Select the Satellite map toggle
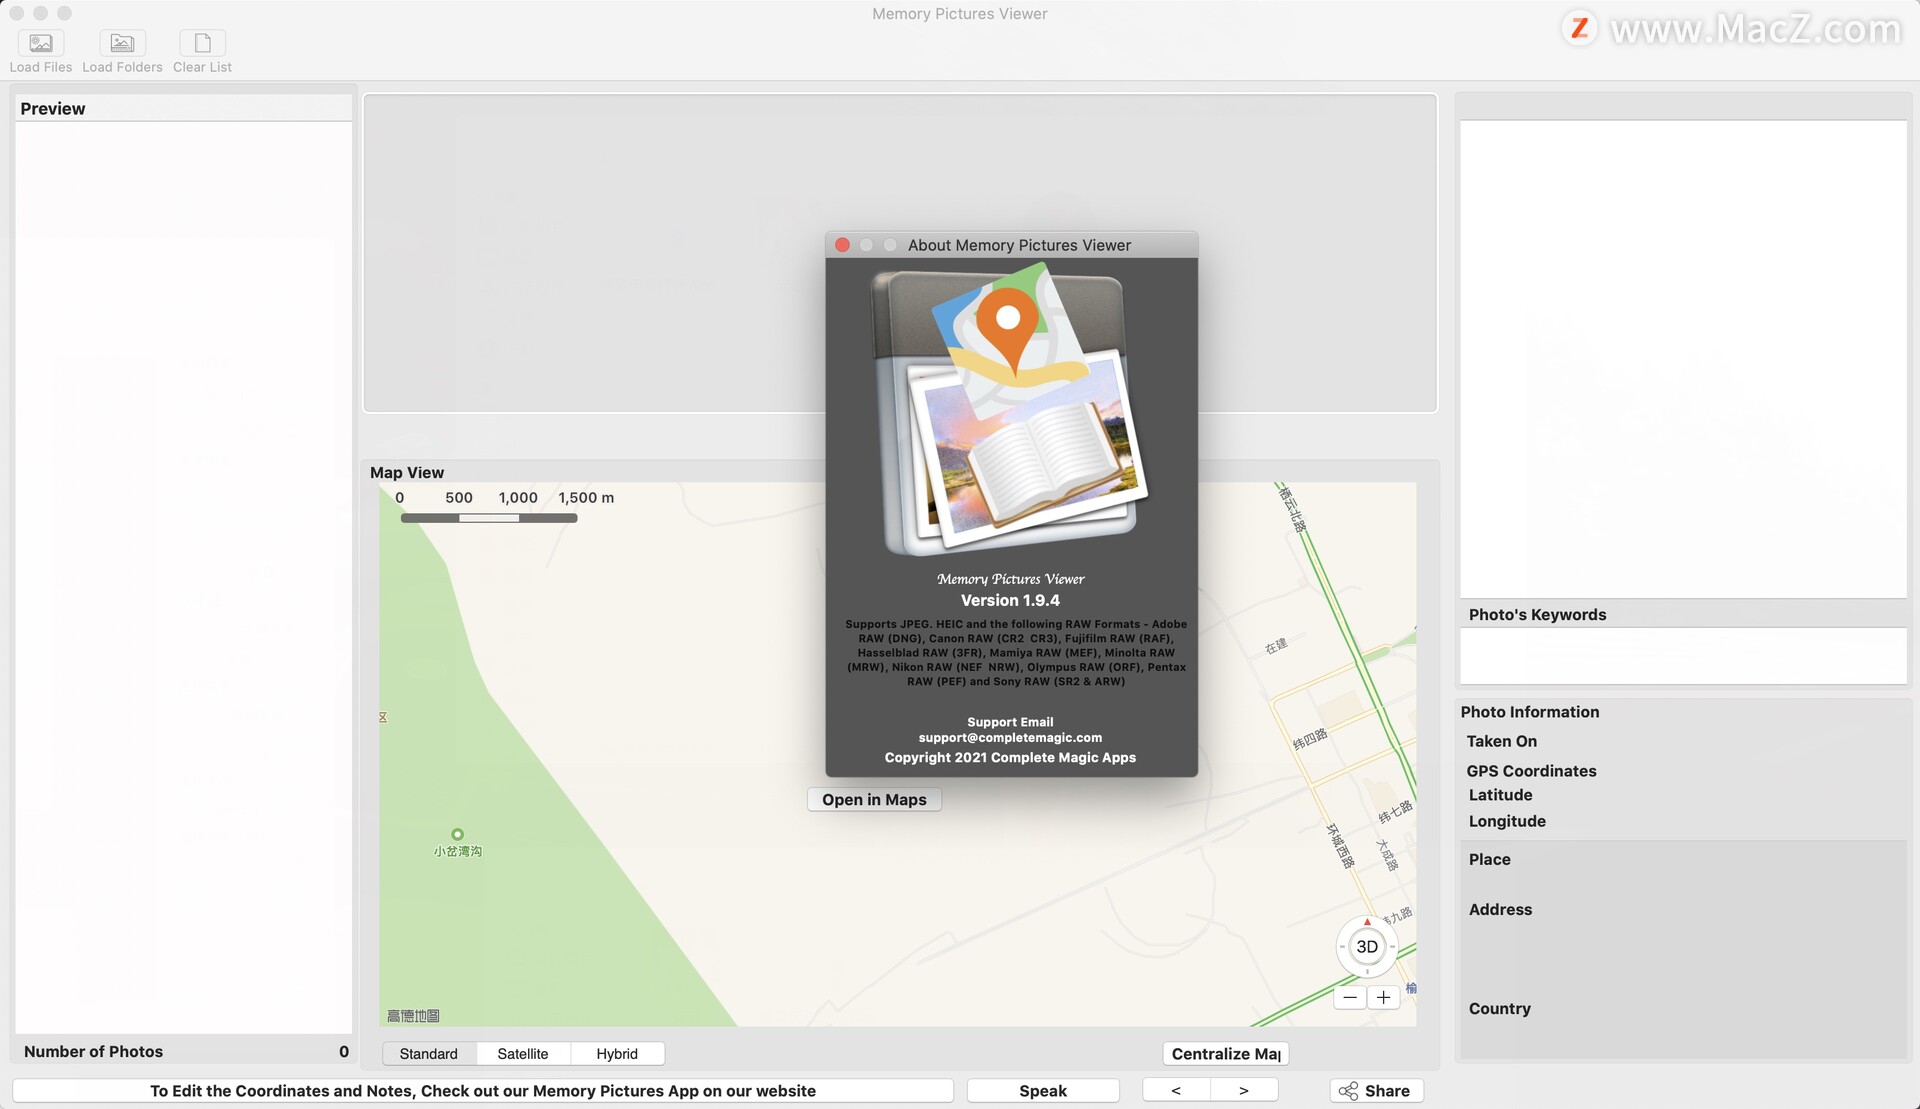The height and width of the screenshot is (1109, 1920). [x=523, y=1054]
